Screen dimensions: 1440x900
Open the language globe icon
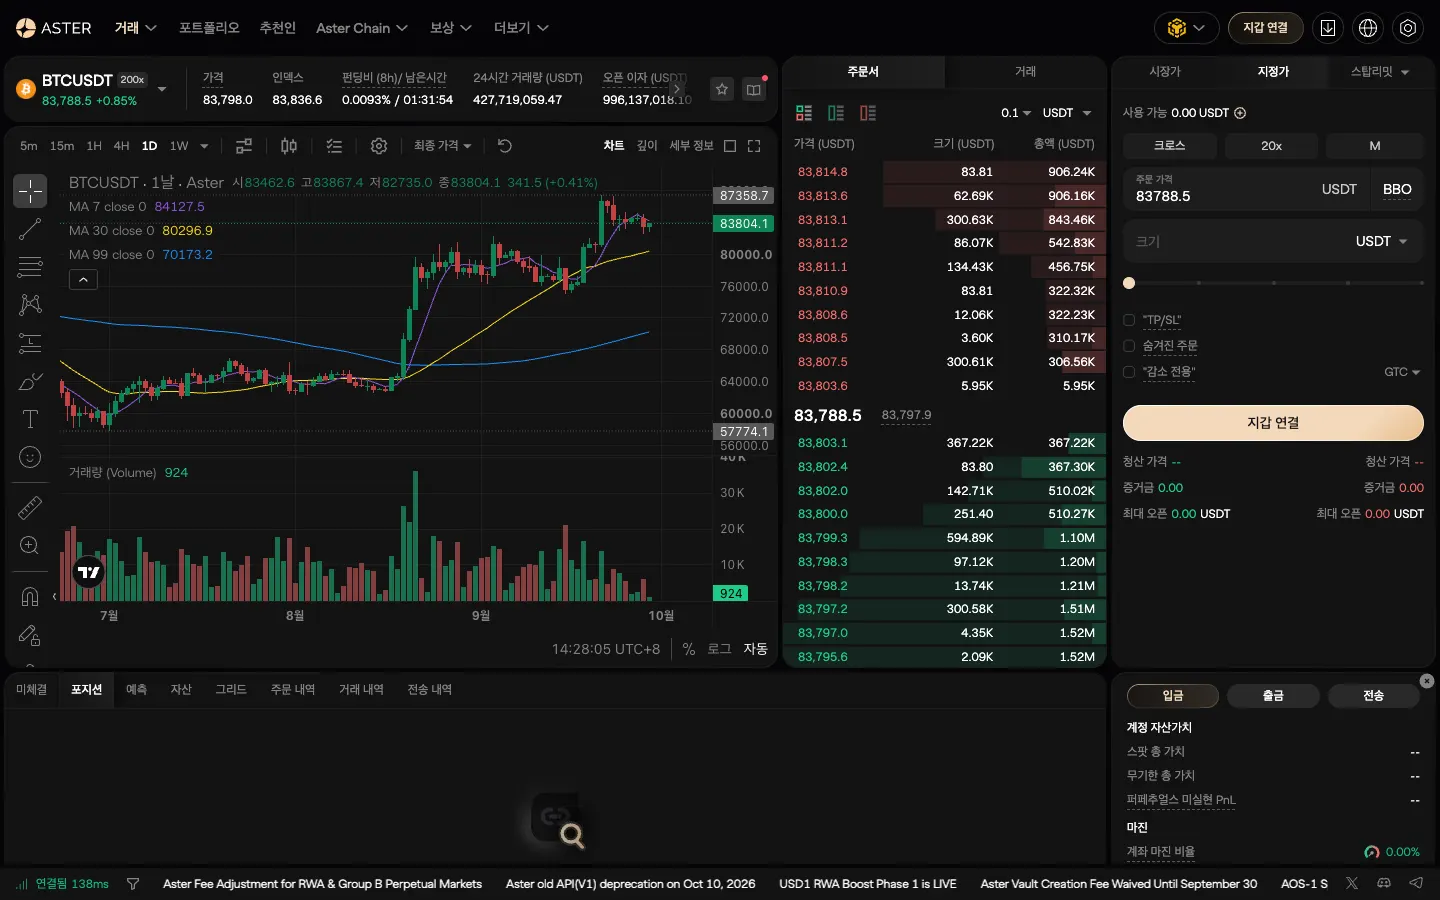[x=1368, y=28]
